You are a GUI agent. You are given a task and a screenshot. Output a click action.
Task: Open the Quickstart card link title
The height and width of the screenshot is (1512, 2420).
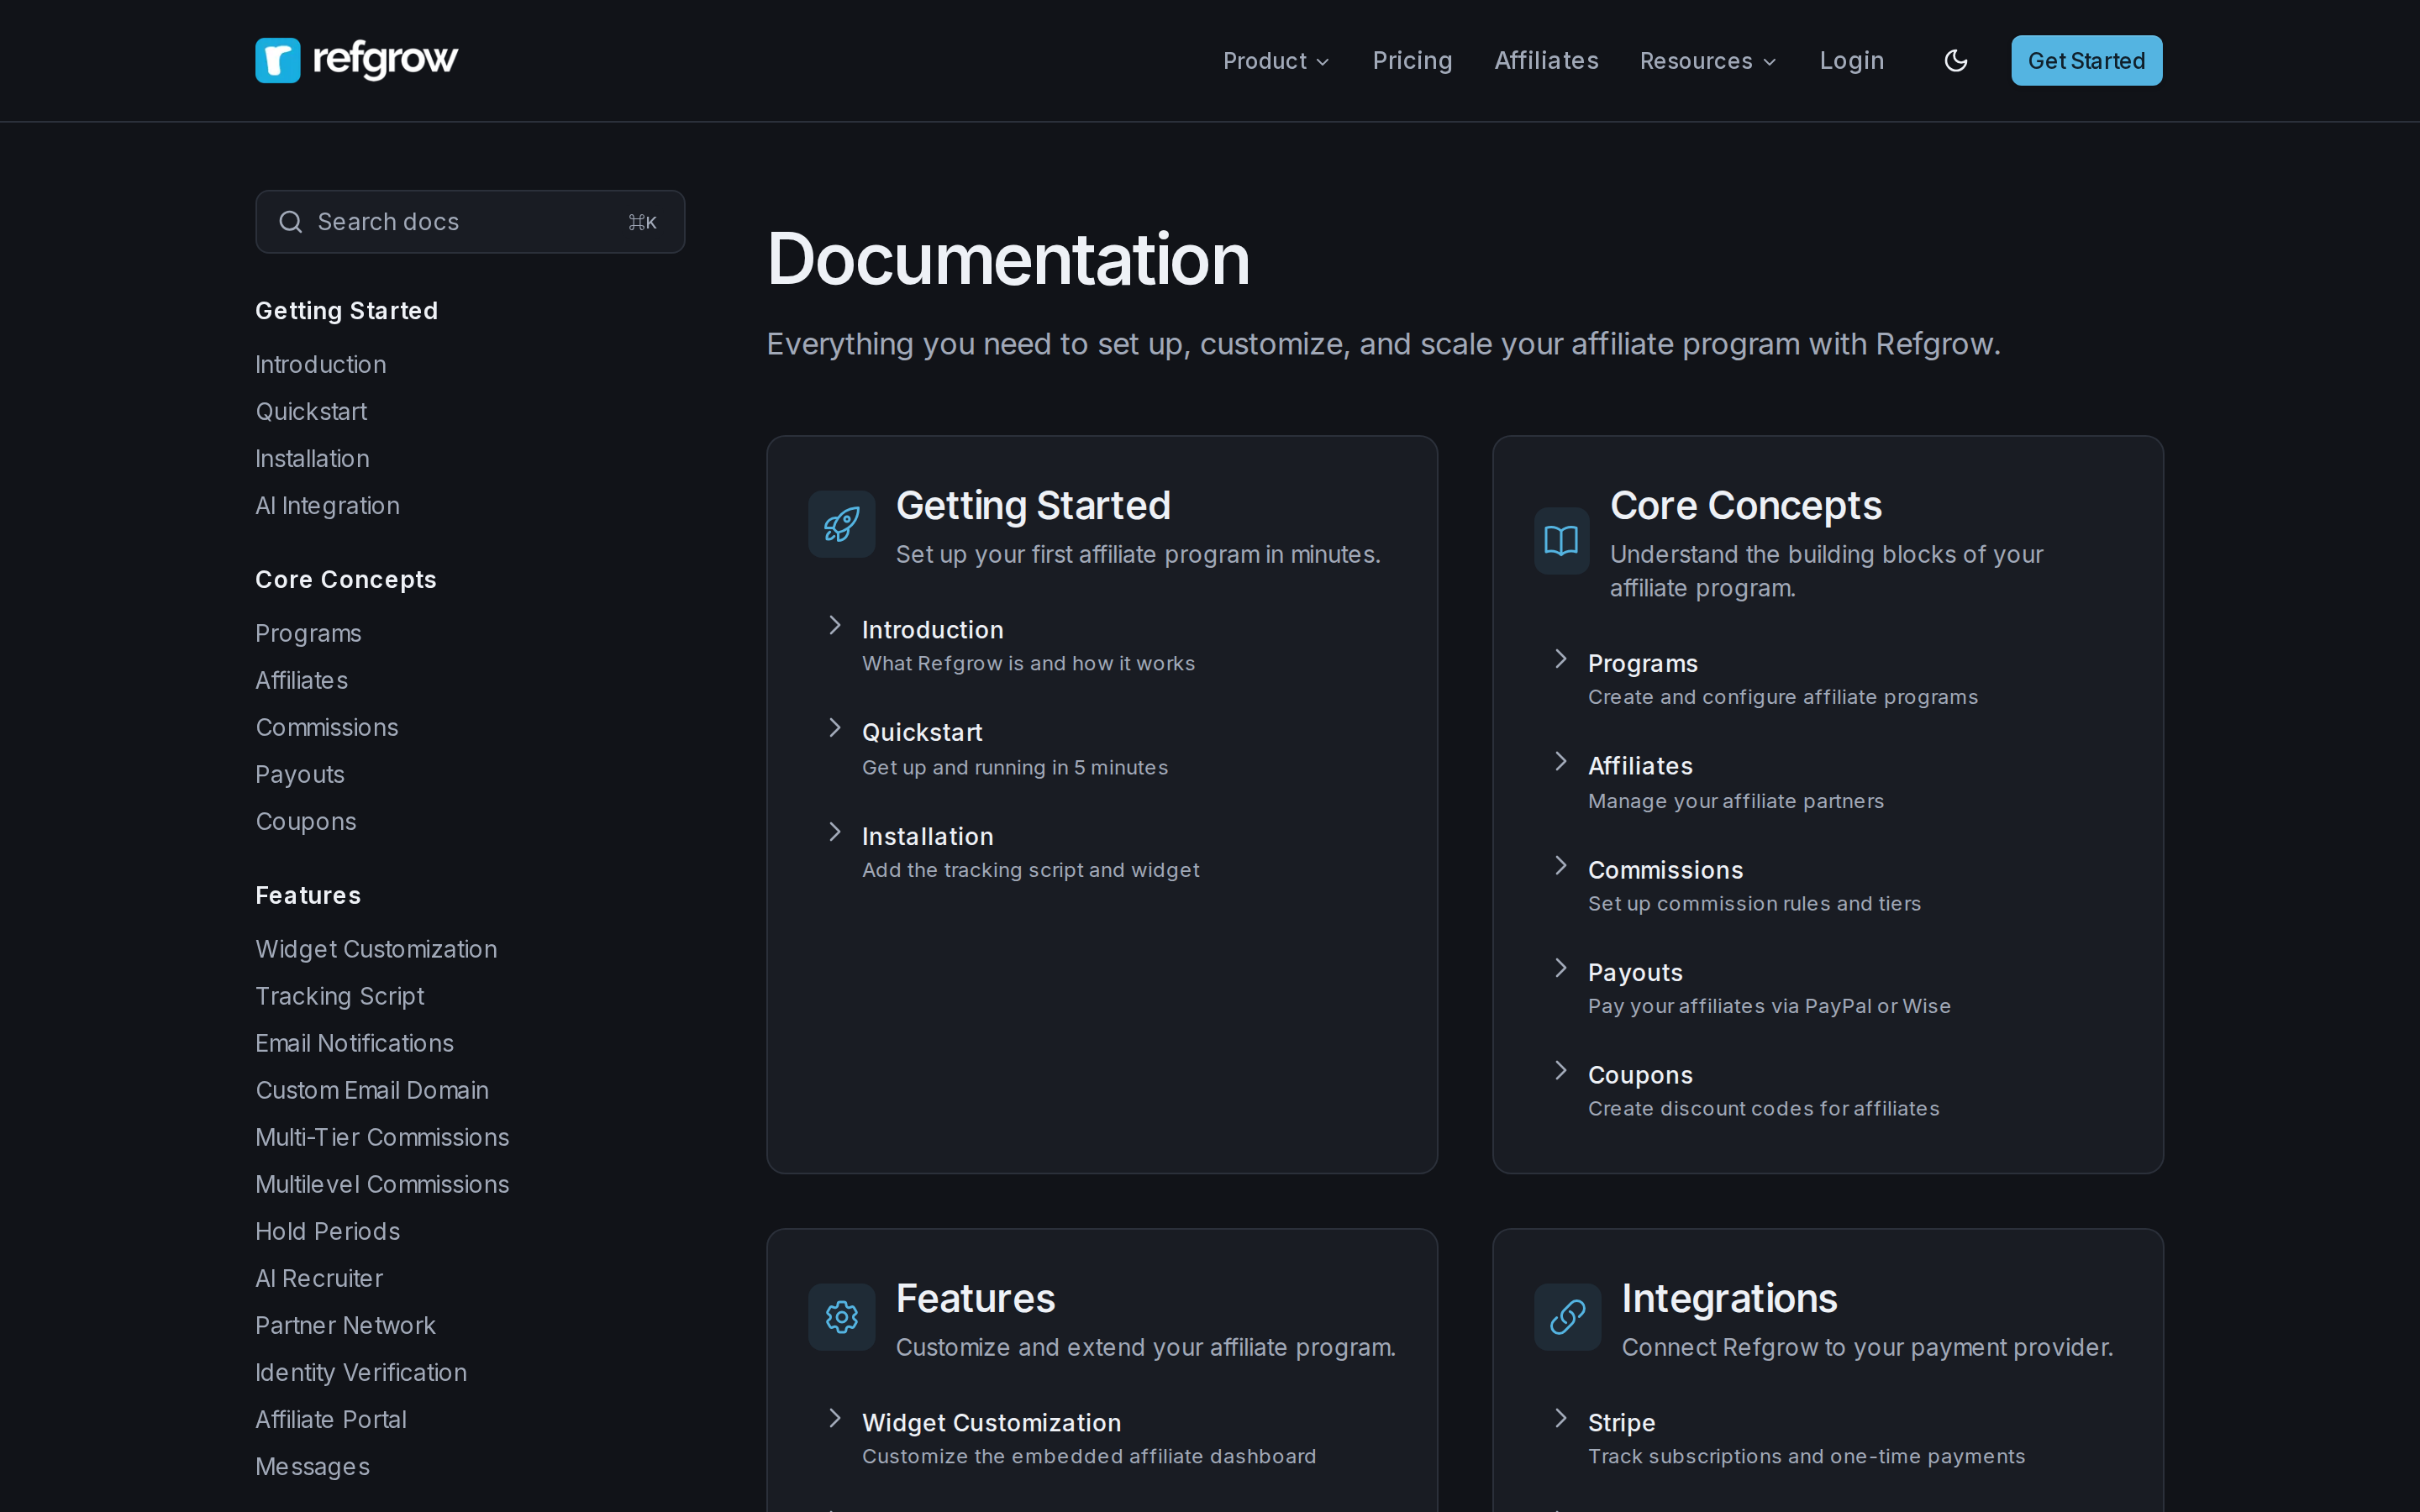pyautogui.click(x=922, y=733)
